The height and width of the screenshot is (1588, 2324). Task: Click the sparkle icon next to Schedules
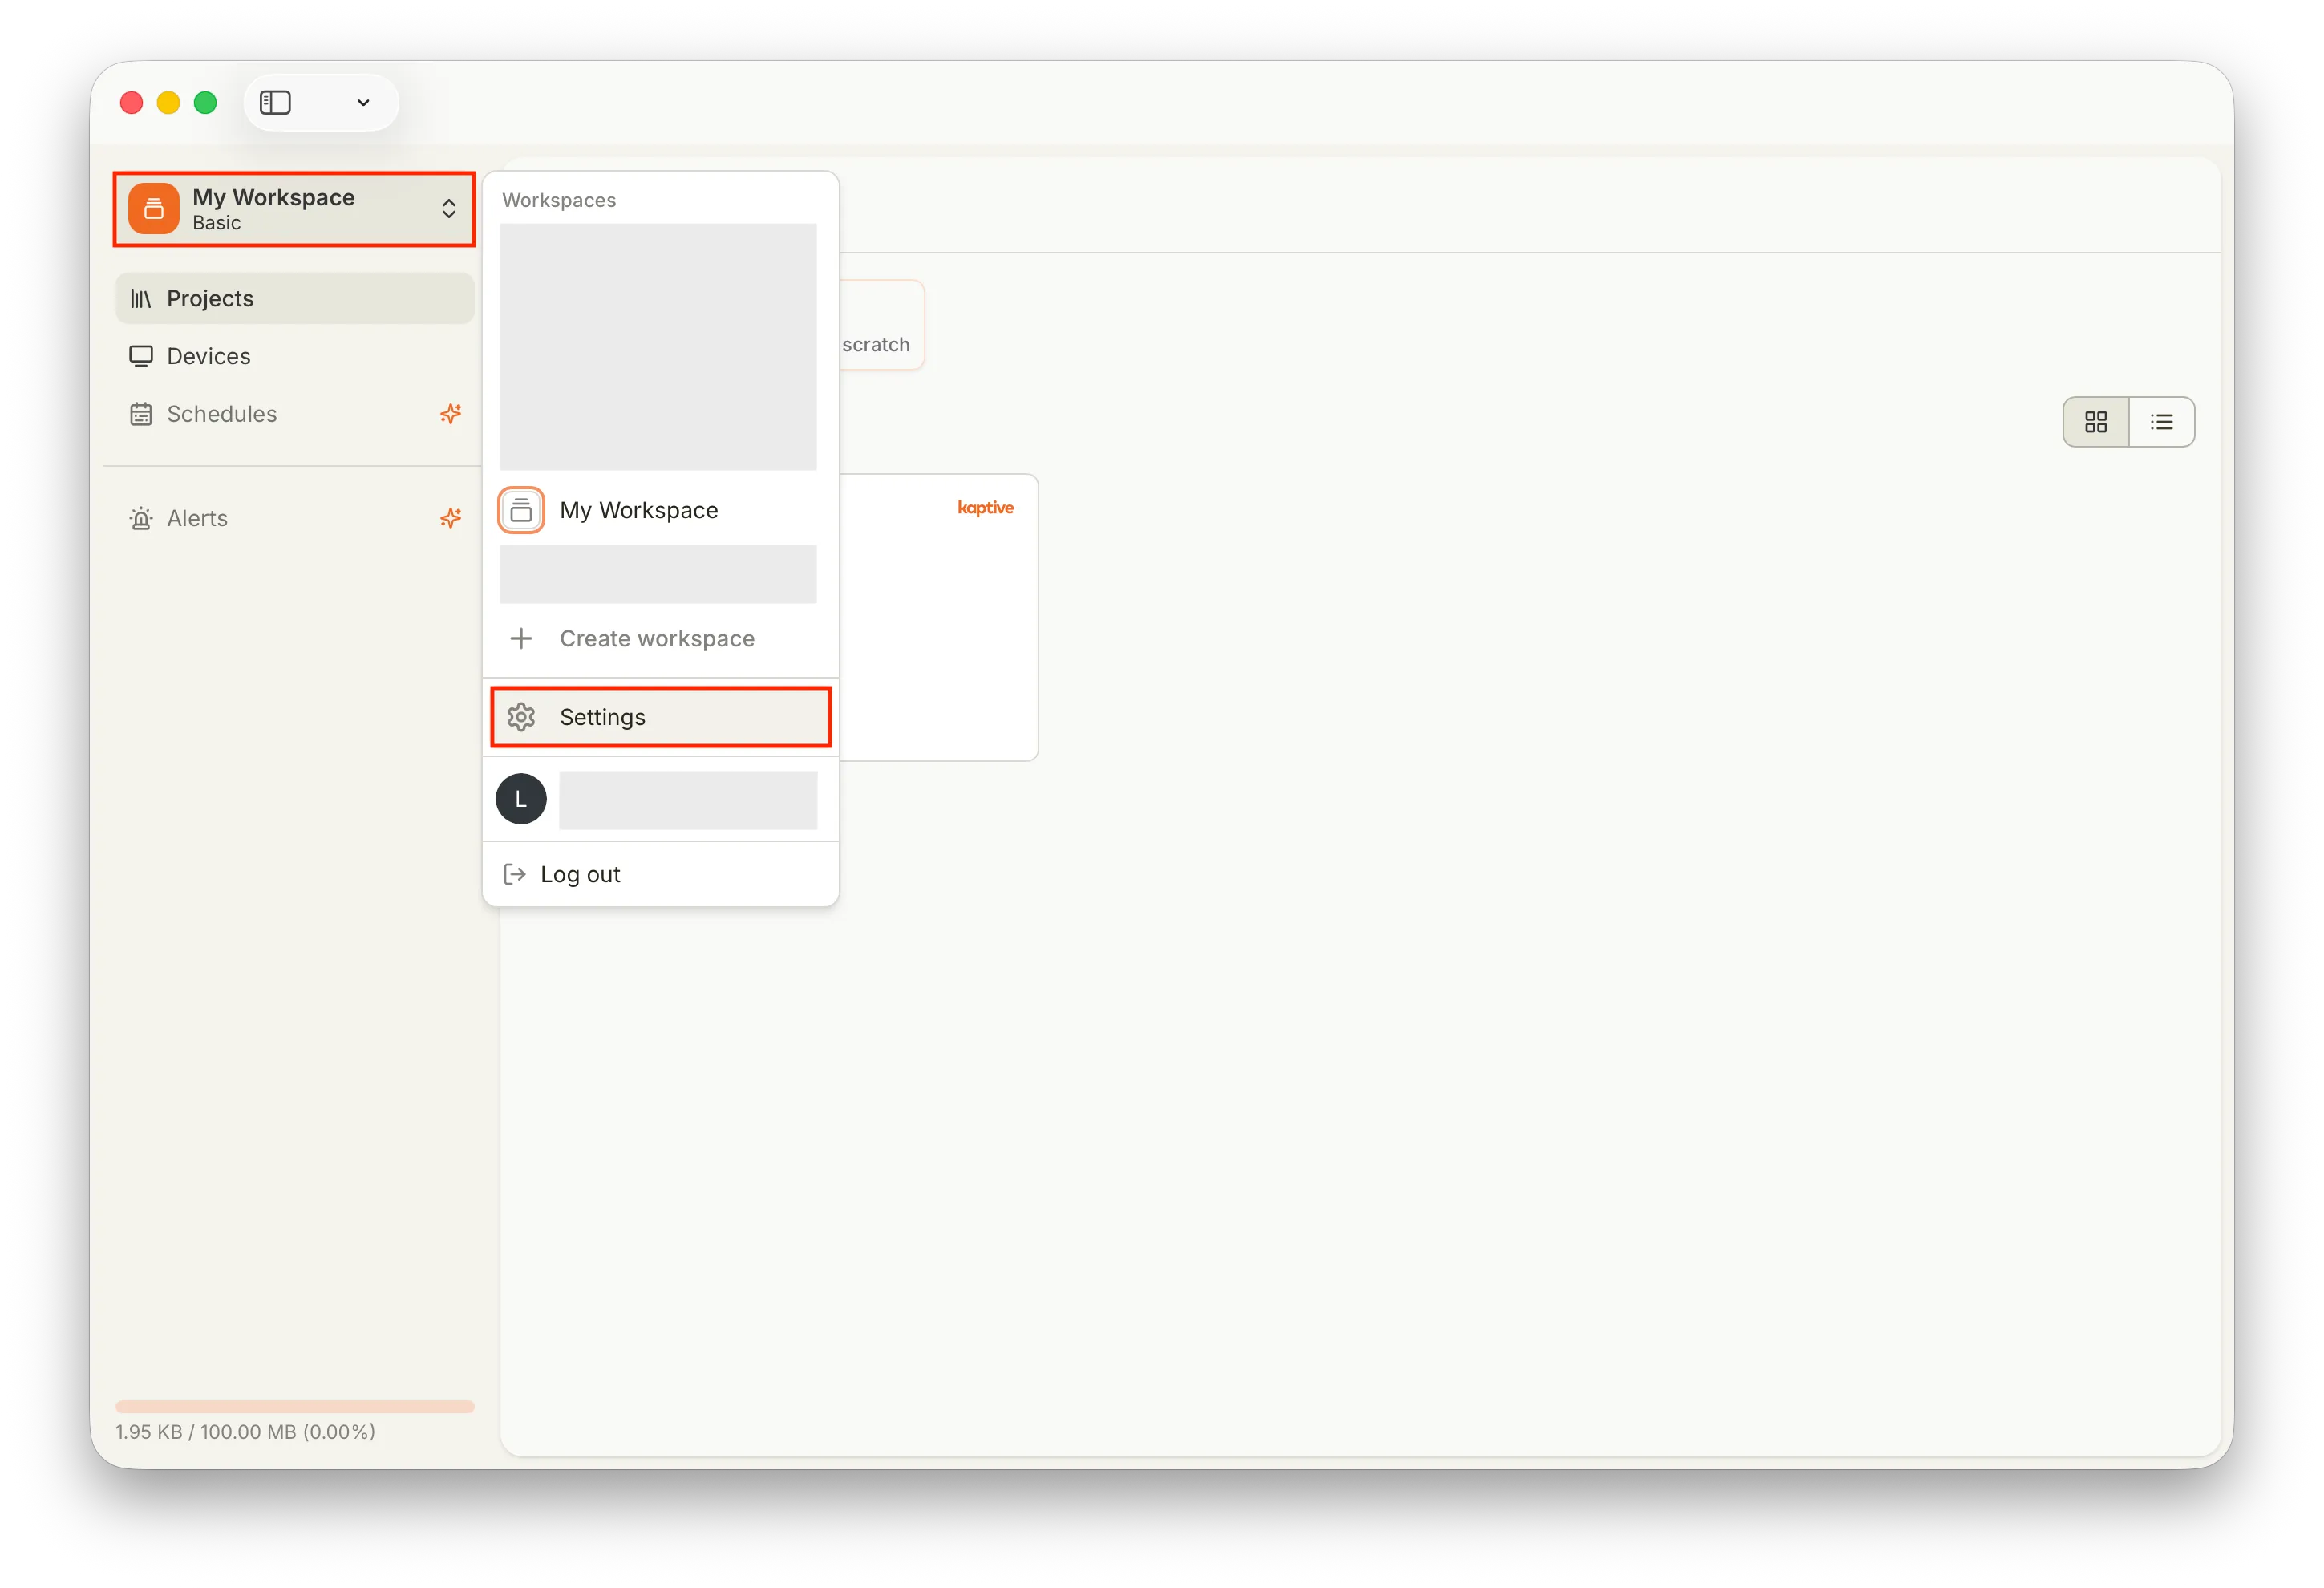pos(450,413)
